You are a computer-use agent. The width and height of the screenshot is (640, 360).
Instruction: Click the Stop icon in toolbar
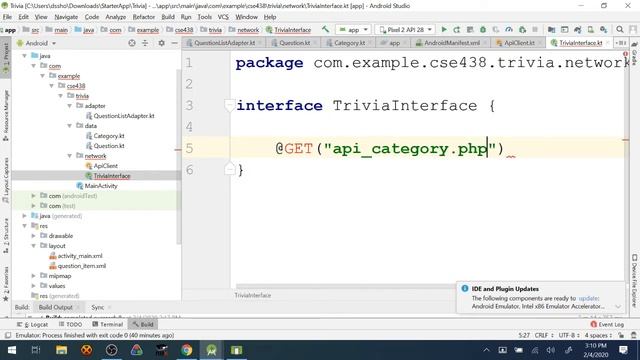click(535, 29)
